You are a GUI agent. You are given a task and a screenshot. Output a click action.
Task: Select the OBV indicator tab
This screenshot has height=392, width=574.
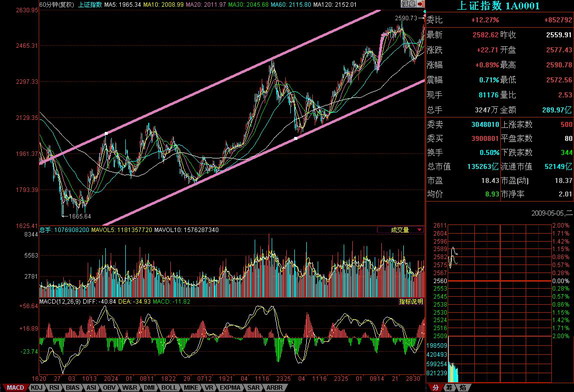click(x=109, y=388)
